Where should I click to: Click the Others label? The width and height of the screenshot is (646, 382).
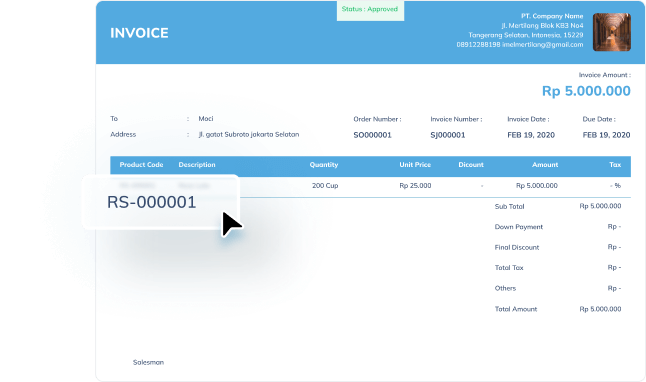coord(505,288)
